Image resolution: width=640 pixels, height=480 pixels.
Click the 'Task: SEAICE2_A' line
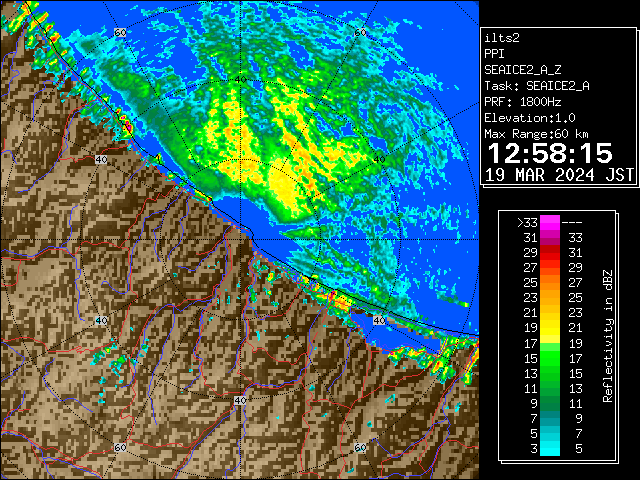point(537,86)
